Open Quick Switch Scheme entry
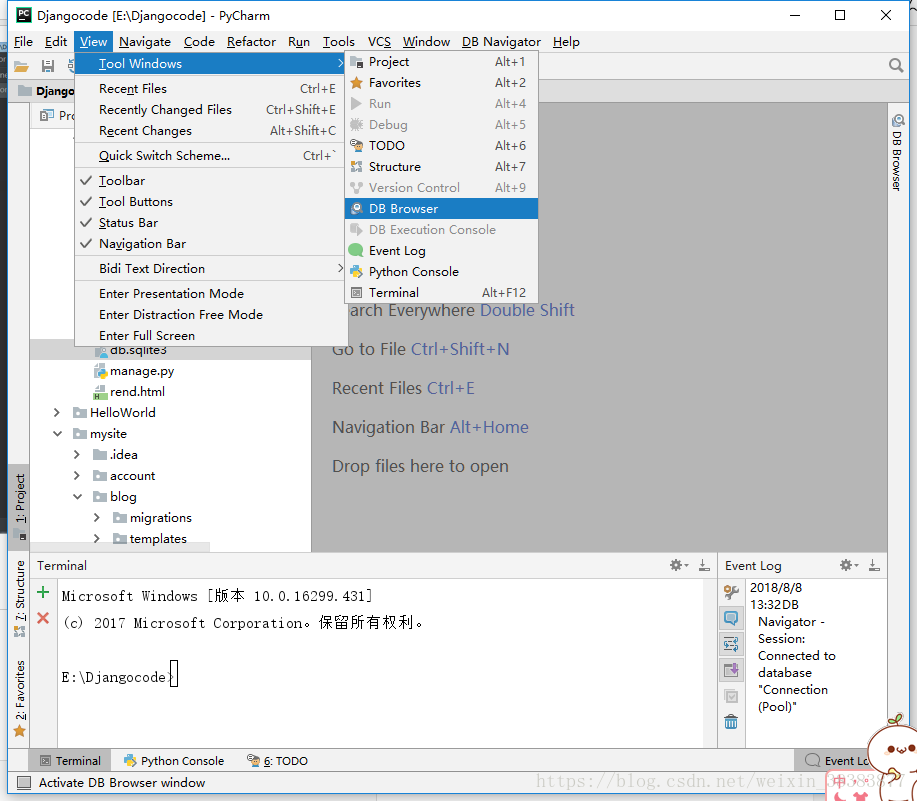Screen dimensions: 917x801 click(x=211, y=156)
